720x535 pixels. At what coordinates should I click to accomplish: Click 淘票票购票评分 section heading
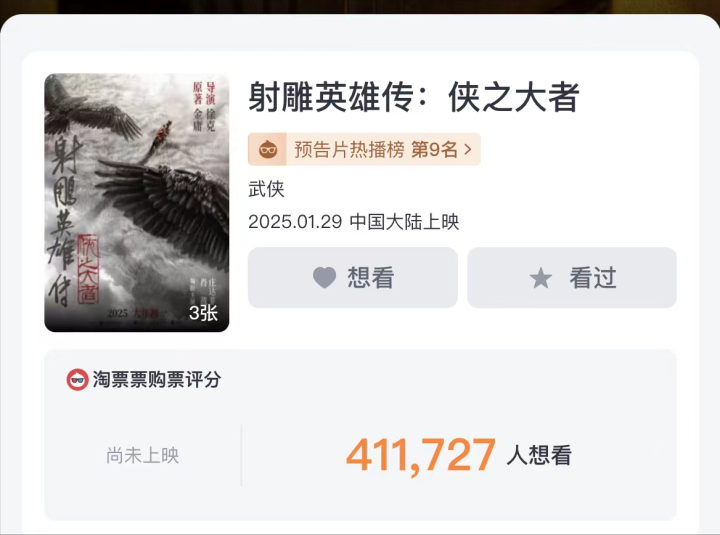click(x=157, y=380)
